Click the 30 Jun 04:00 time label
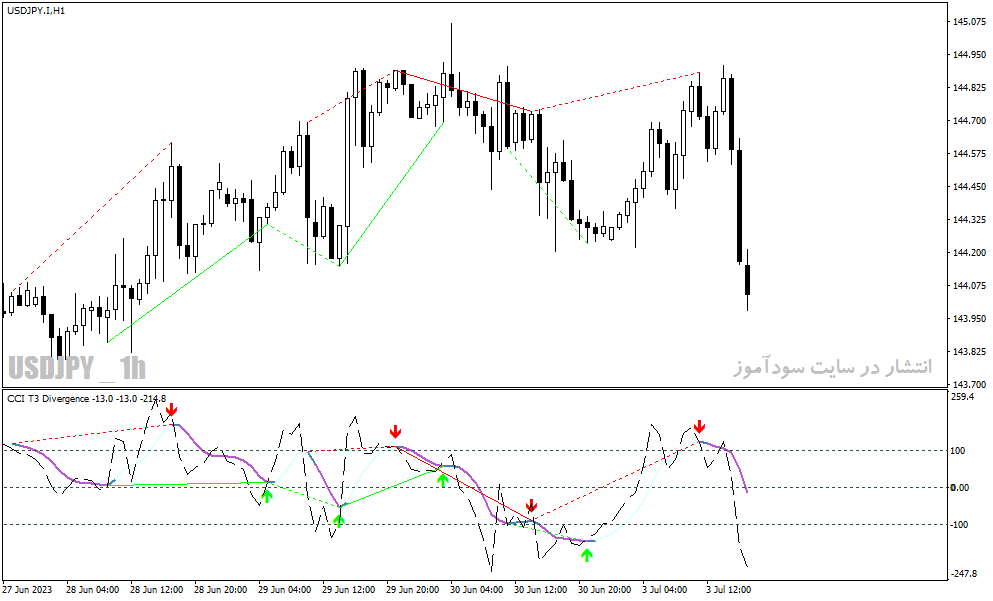Image resolution: width=993 pixels, height=601 pixels. click(x=477, y=590)
